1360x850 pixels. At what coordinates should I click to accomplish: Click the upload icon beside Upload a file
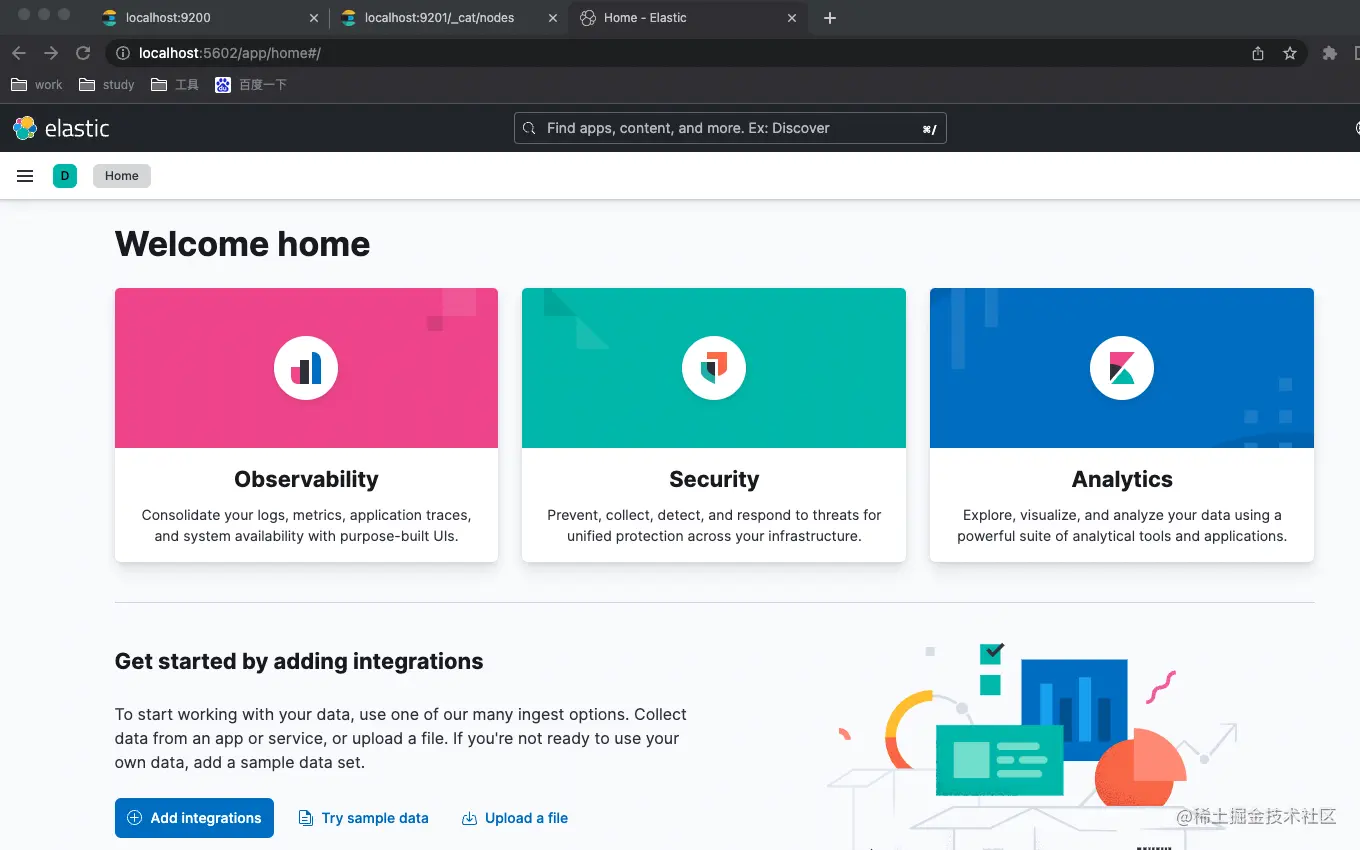(469, 818)
